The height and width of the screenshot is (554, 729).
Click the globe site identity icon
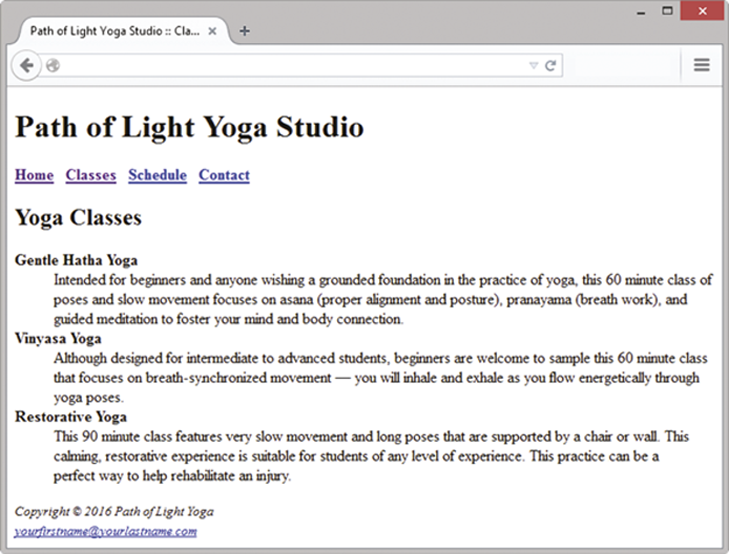[x=53, y=66]
